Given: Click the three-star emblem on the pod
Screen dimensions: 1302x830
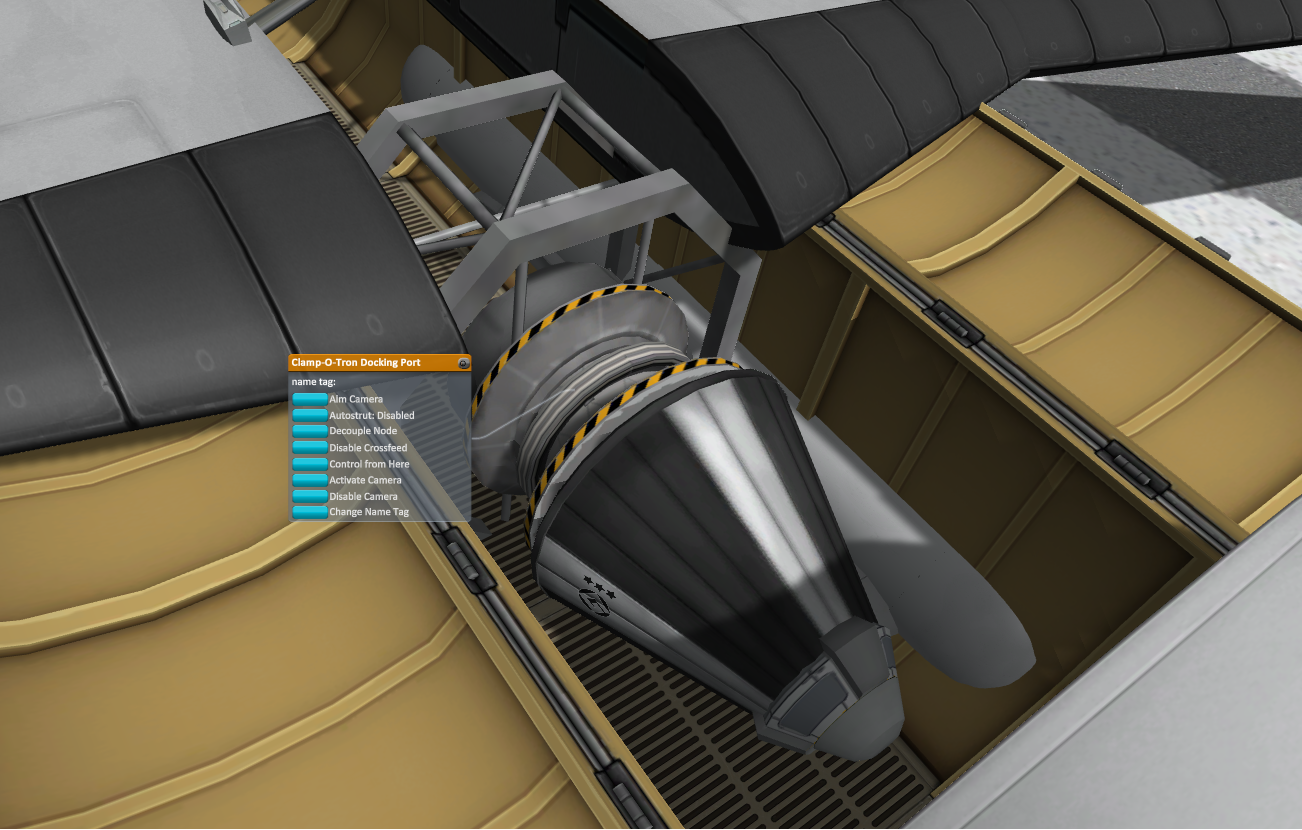Looking at the screenshot, I should [x=598, y=584].
